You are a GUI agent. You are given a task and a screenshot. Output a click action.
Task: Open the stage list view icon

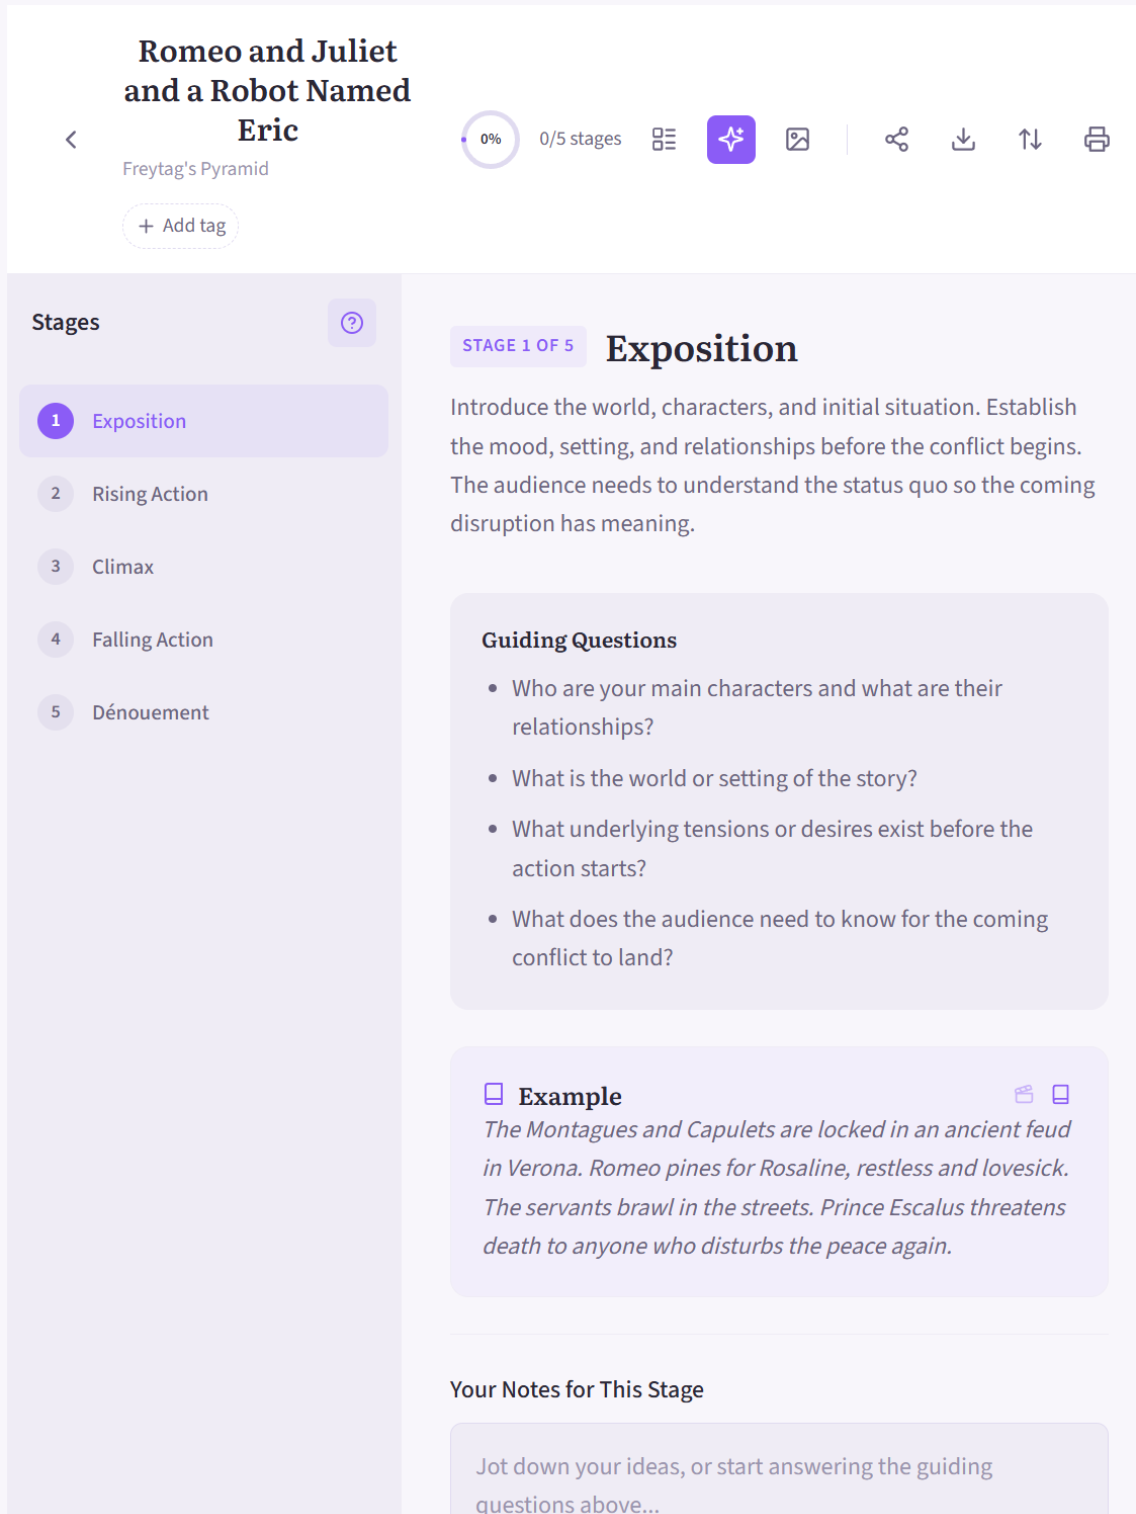(664, 139)
